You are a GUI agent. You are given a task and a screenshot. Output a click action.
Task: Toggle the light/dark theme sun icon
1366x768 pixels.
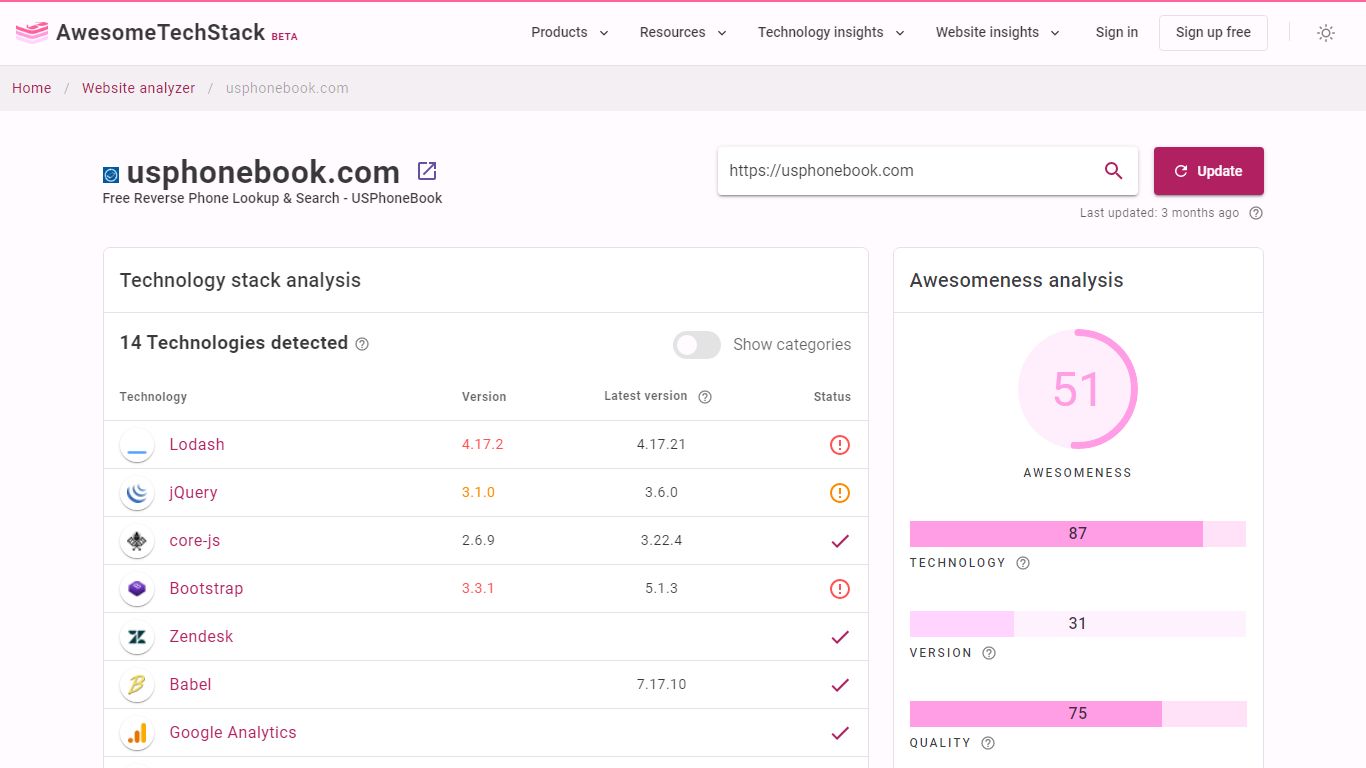(x=1326, y=33)
